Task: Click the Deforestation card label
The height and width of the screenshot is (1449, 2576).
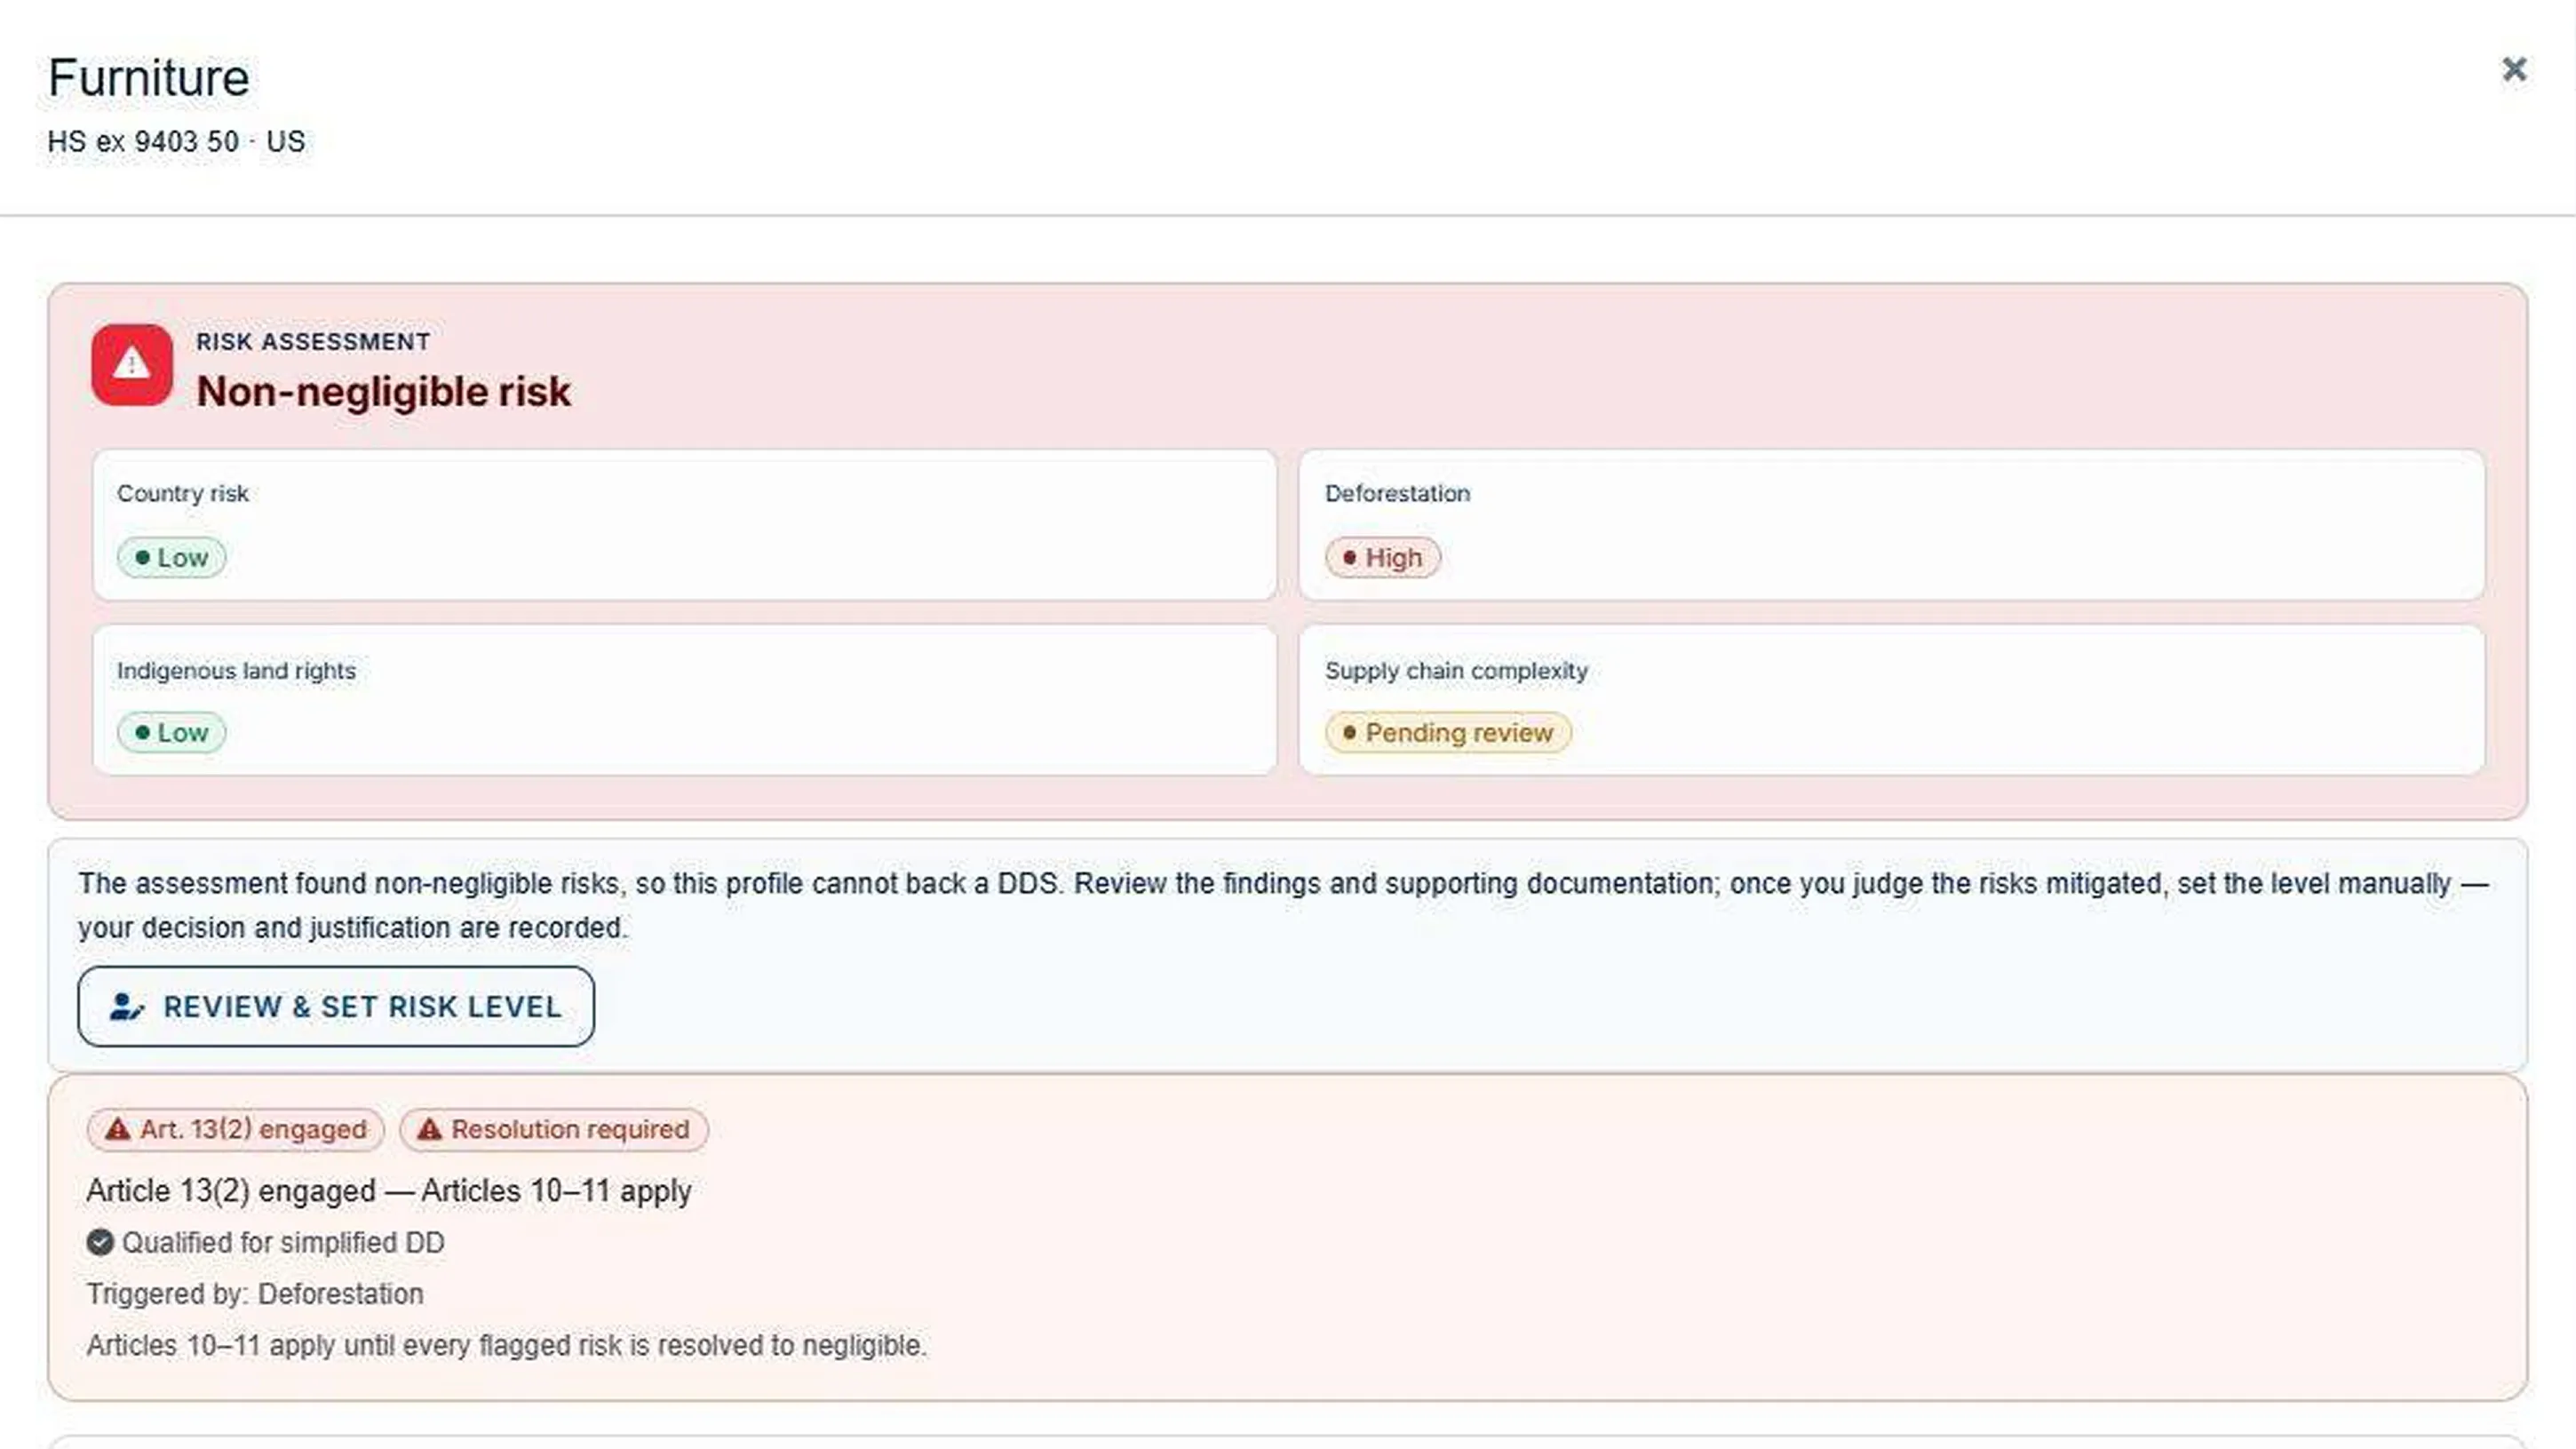Action: click(1397, 493)
